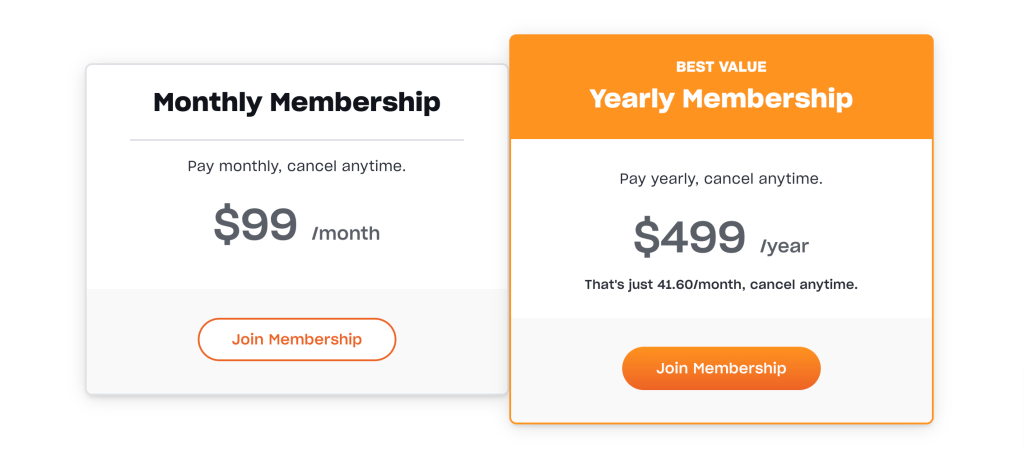The height and width of the screenshot is (465, 1024).
Task: Click the /month billing period text
Action: coord(346,233)
